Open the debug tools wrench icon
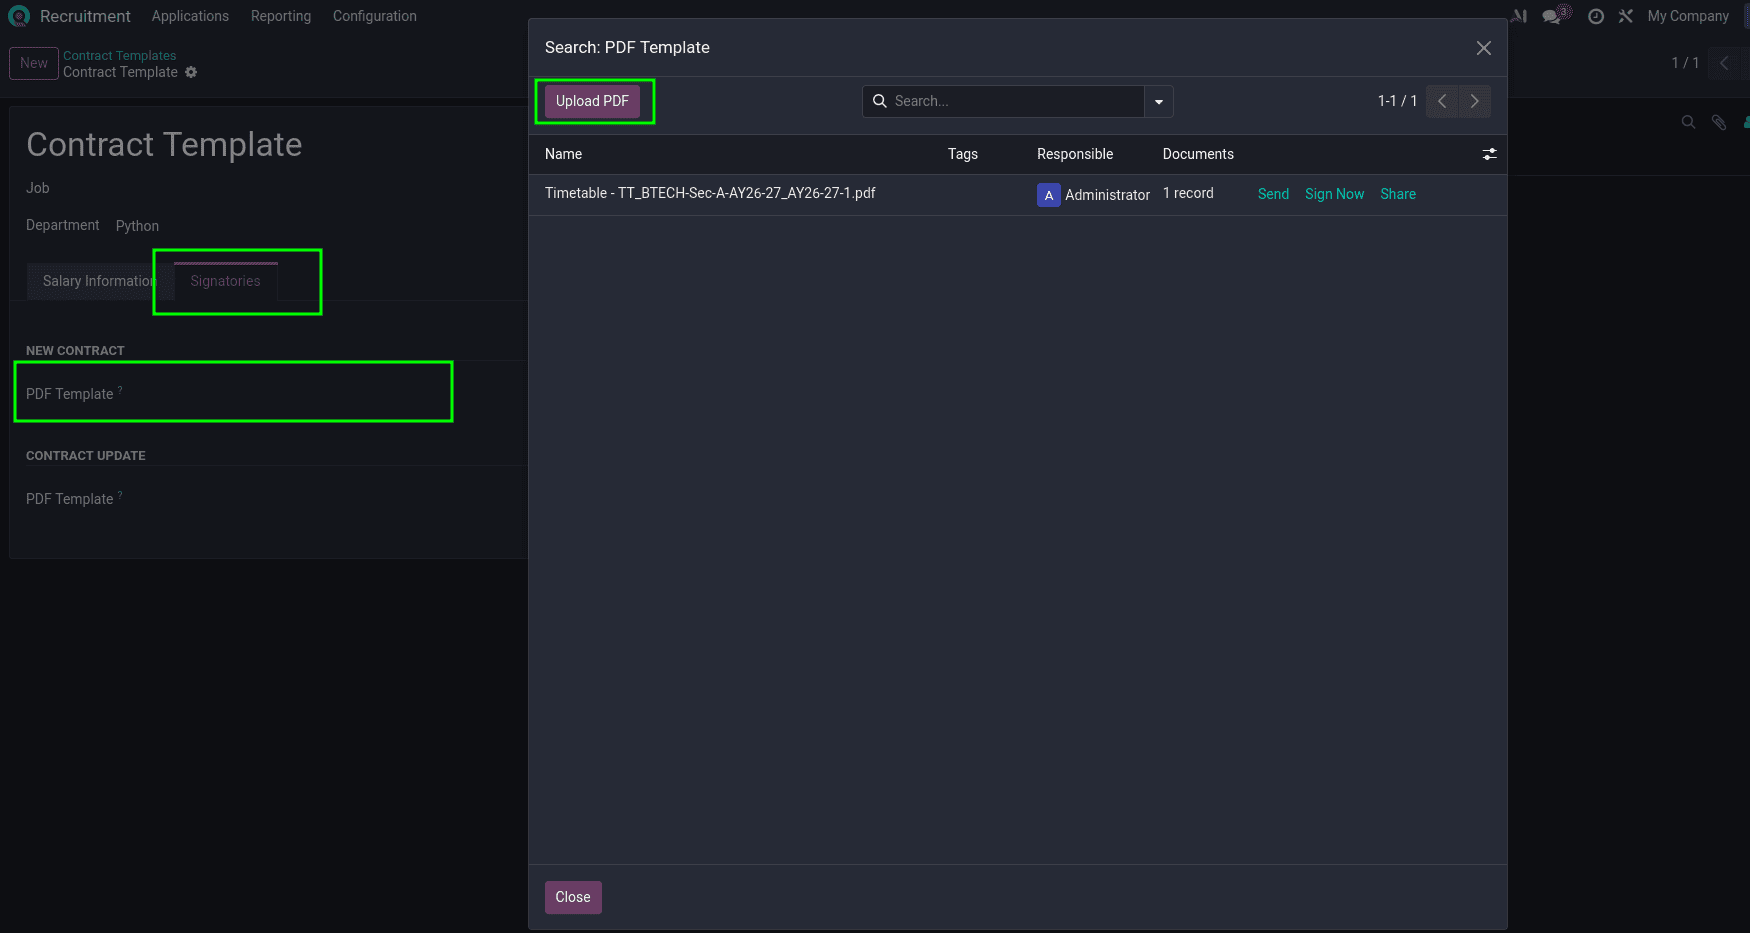Viewport: 1750px width, 933px height. [x=1626, y=16]
